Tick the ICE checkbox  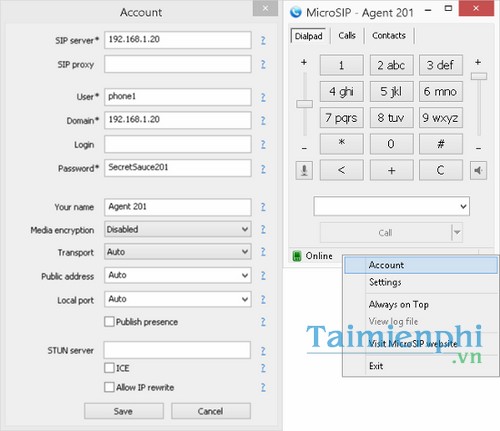pyautogui.click(x=109, y=368)
